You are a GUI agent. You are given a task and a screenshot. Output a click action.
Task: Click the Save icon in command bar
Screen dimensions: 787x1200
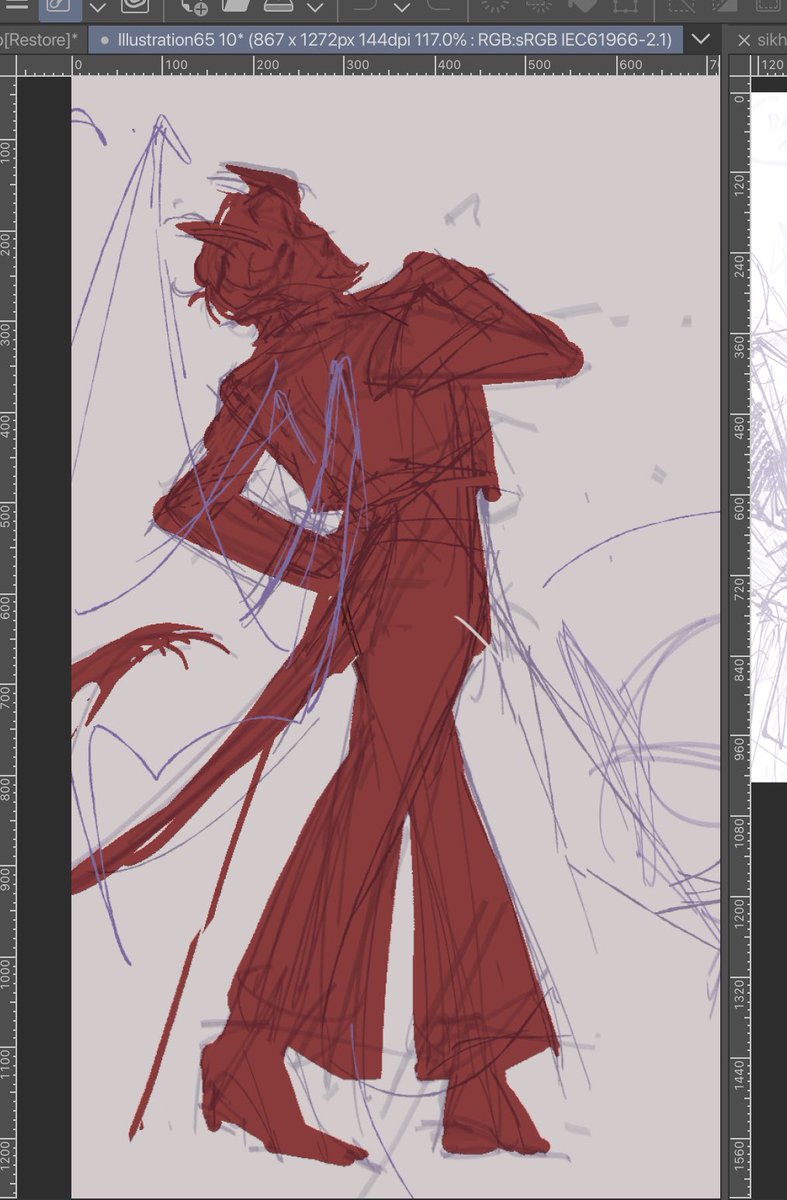(281, 6)
